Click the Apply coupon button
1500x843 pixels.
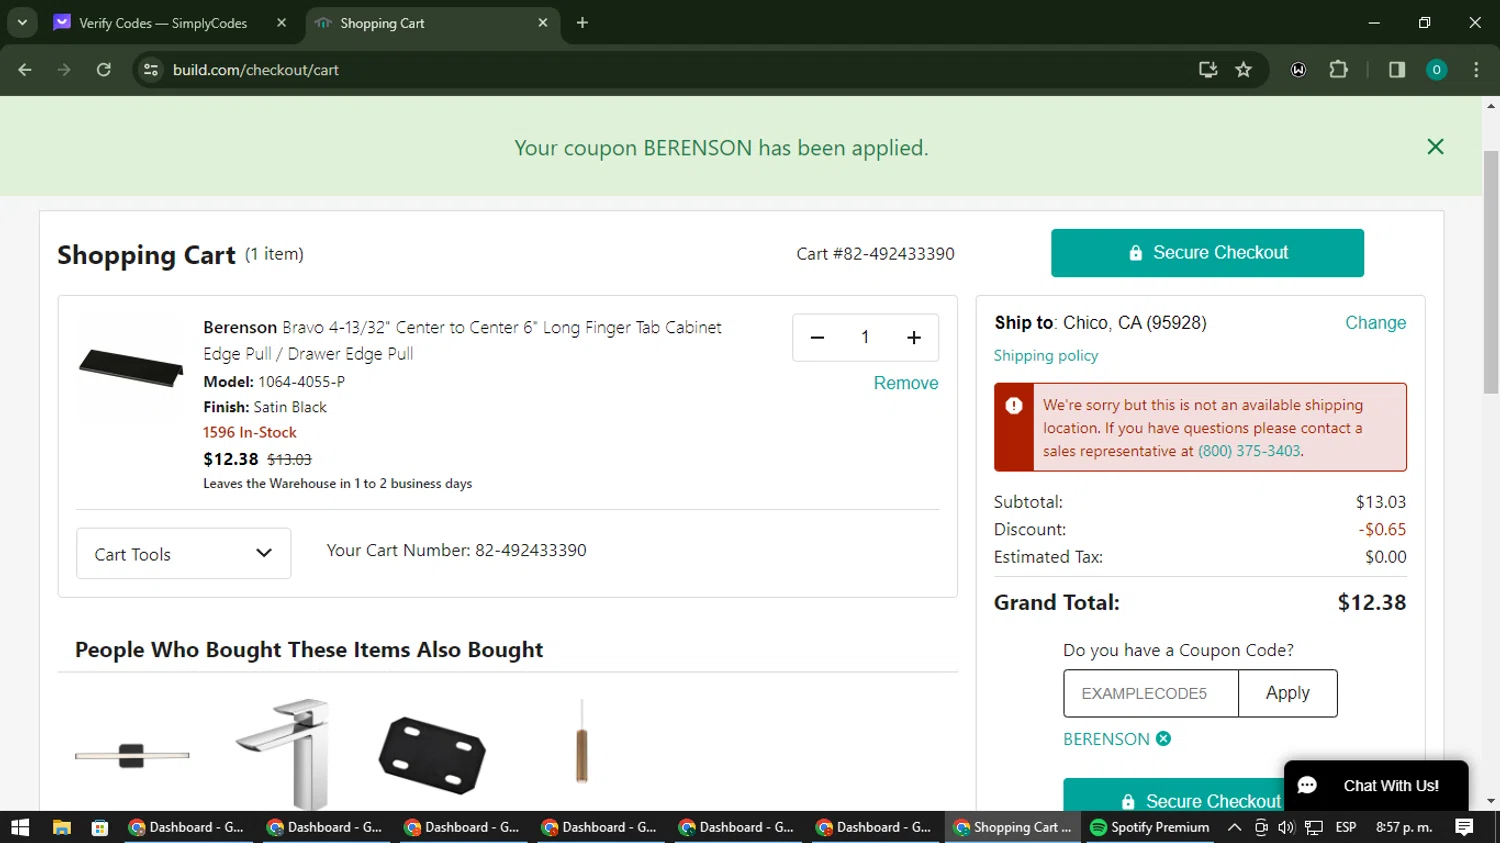click(1287, 693)
